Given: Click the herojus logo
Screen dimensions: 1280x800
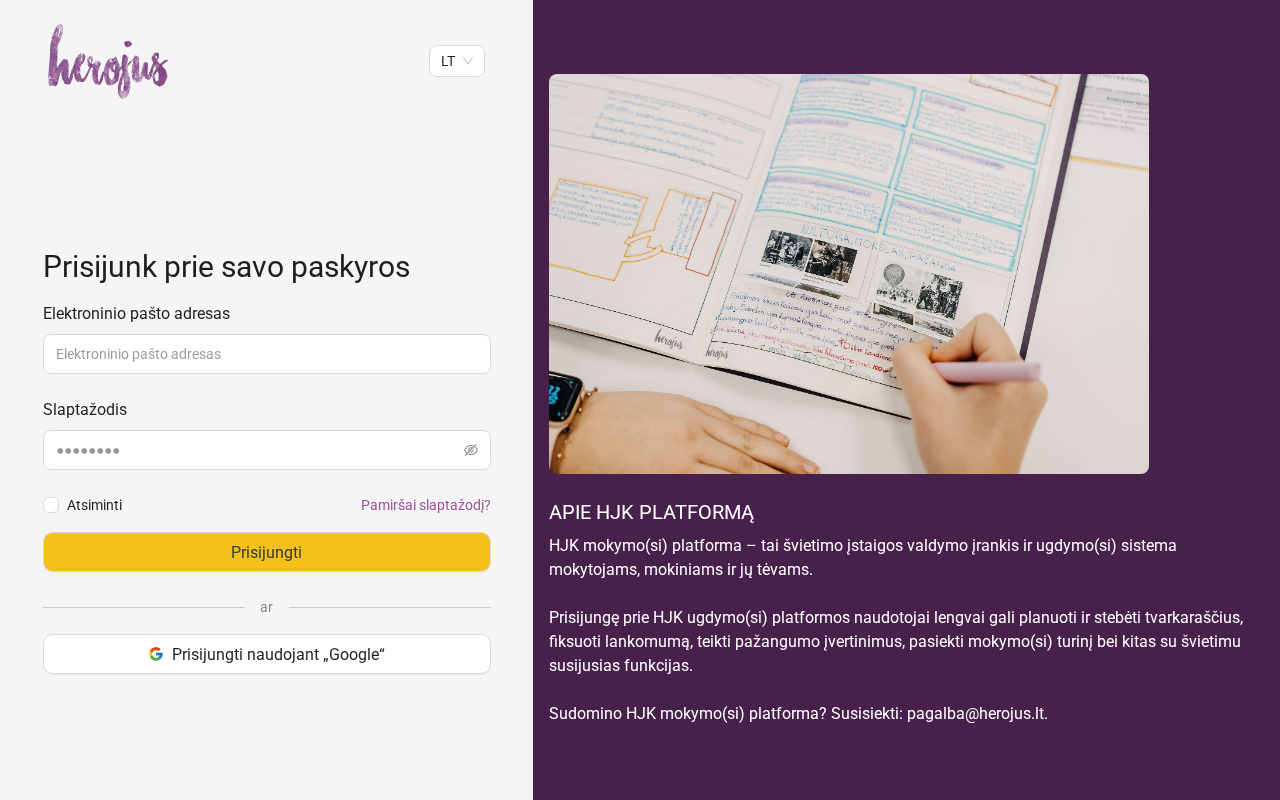Looking at the screenshot, I should [108, 61].
